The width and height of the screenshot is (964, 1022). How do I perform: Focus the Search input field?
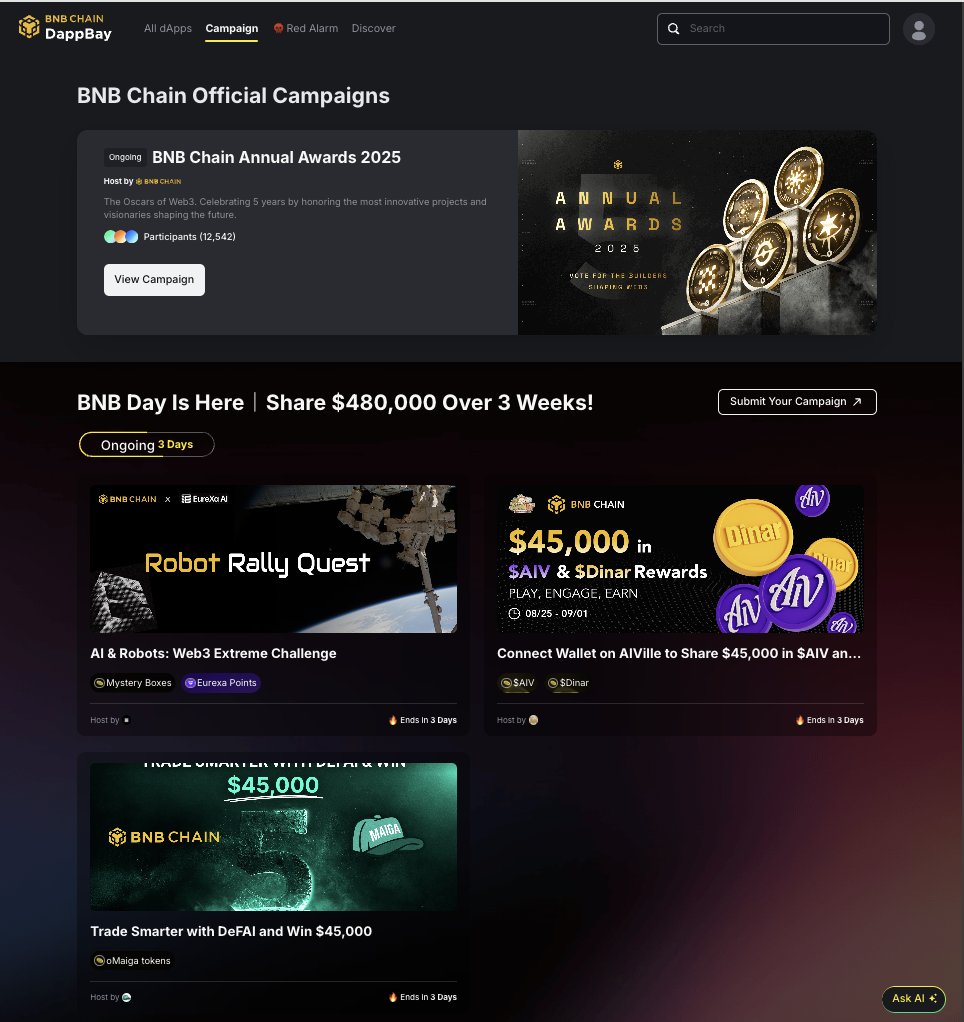[773, 29]
